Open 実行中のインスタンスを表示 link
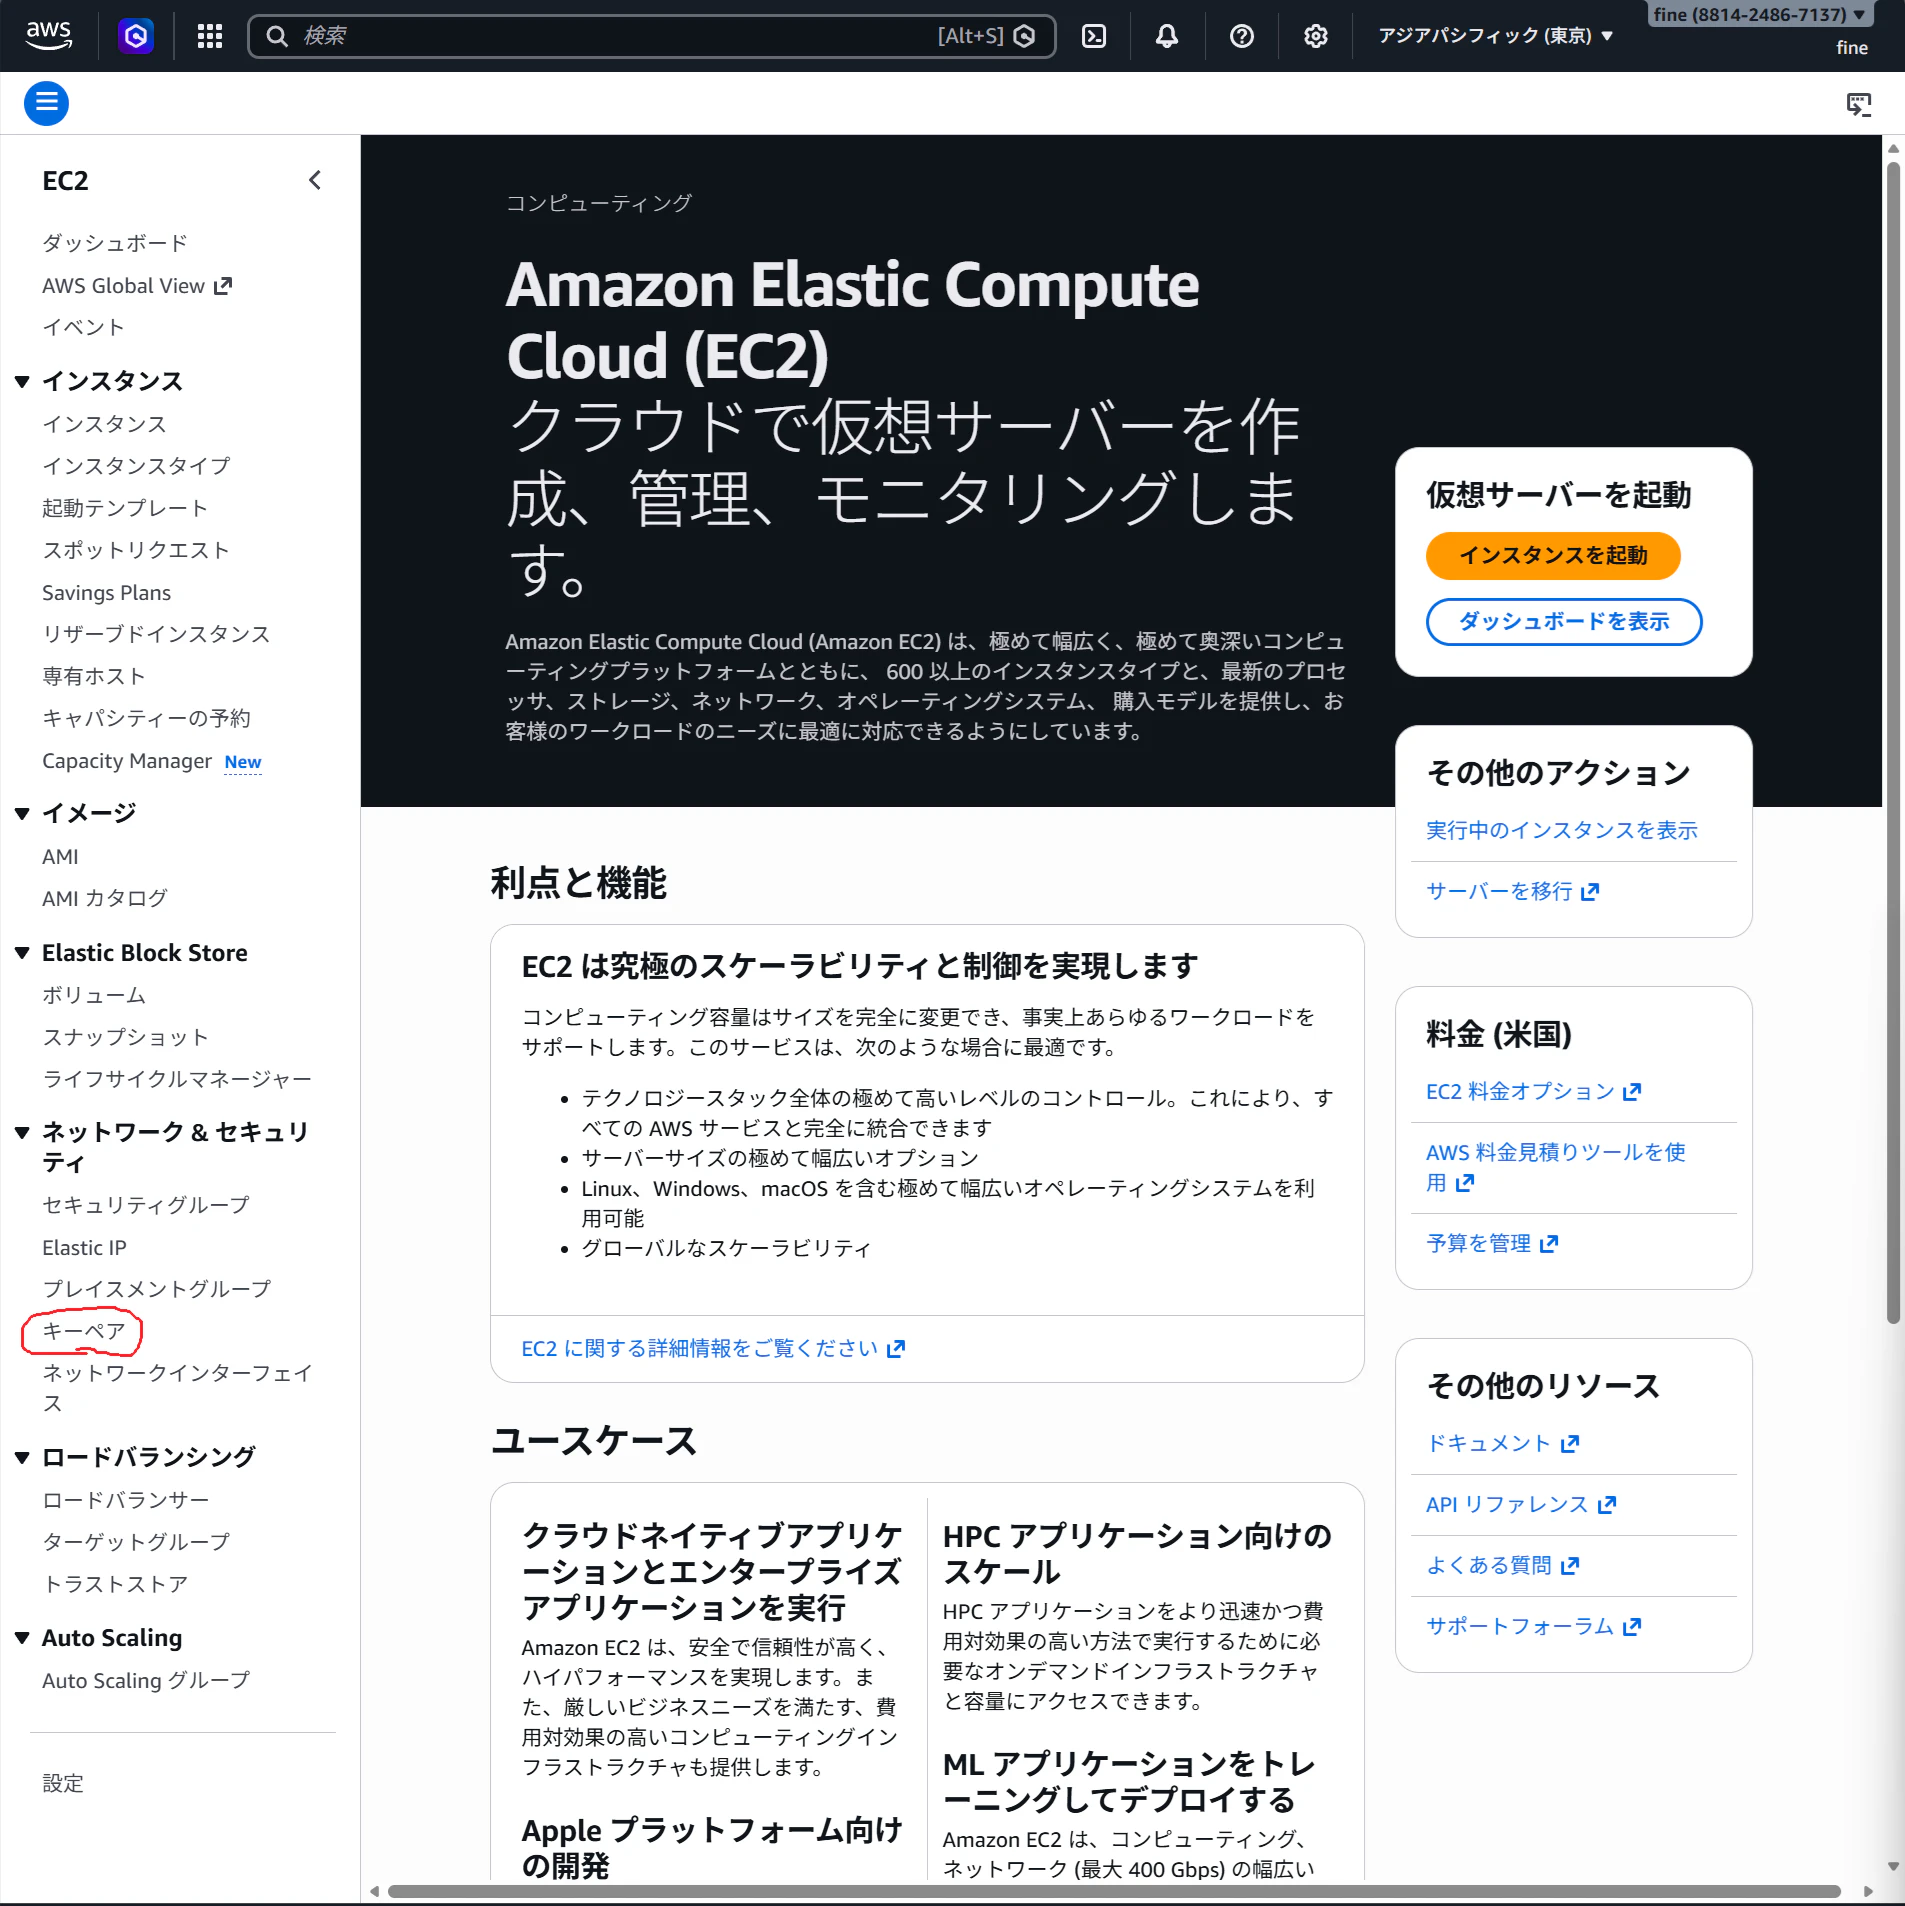Viewport: 1905px width, 1906px height. (1562, 830)
